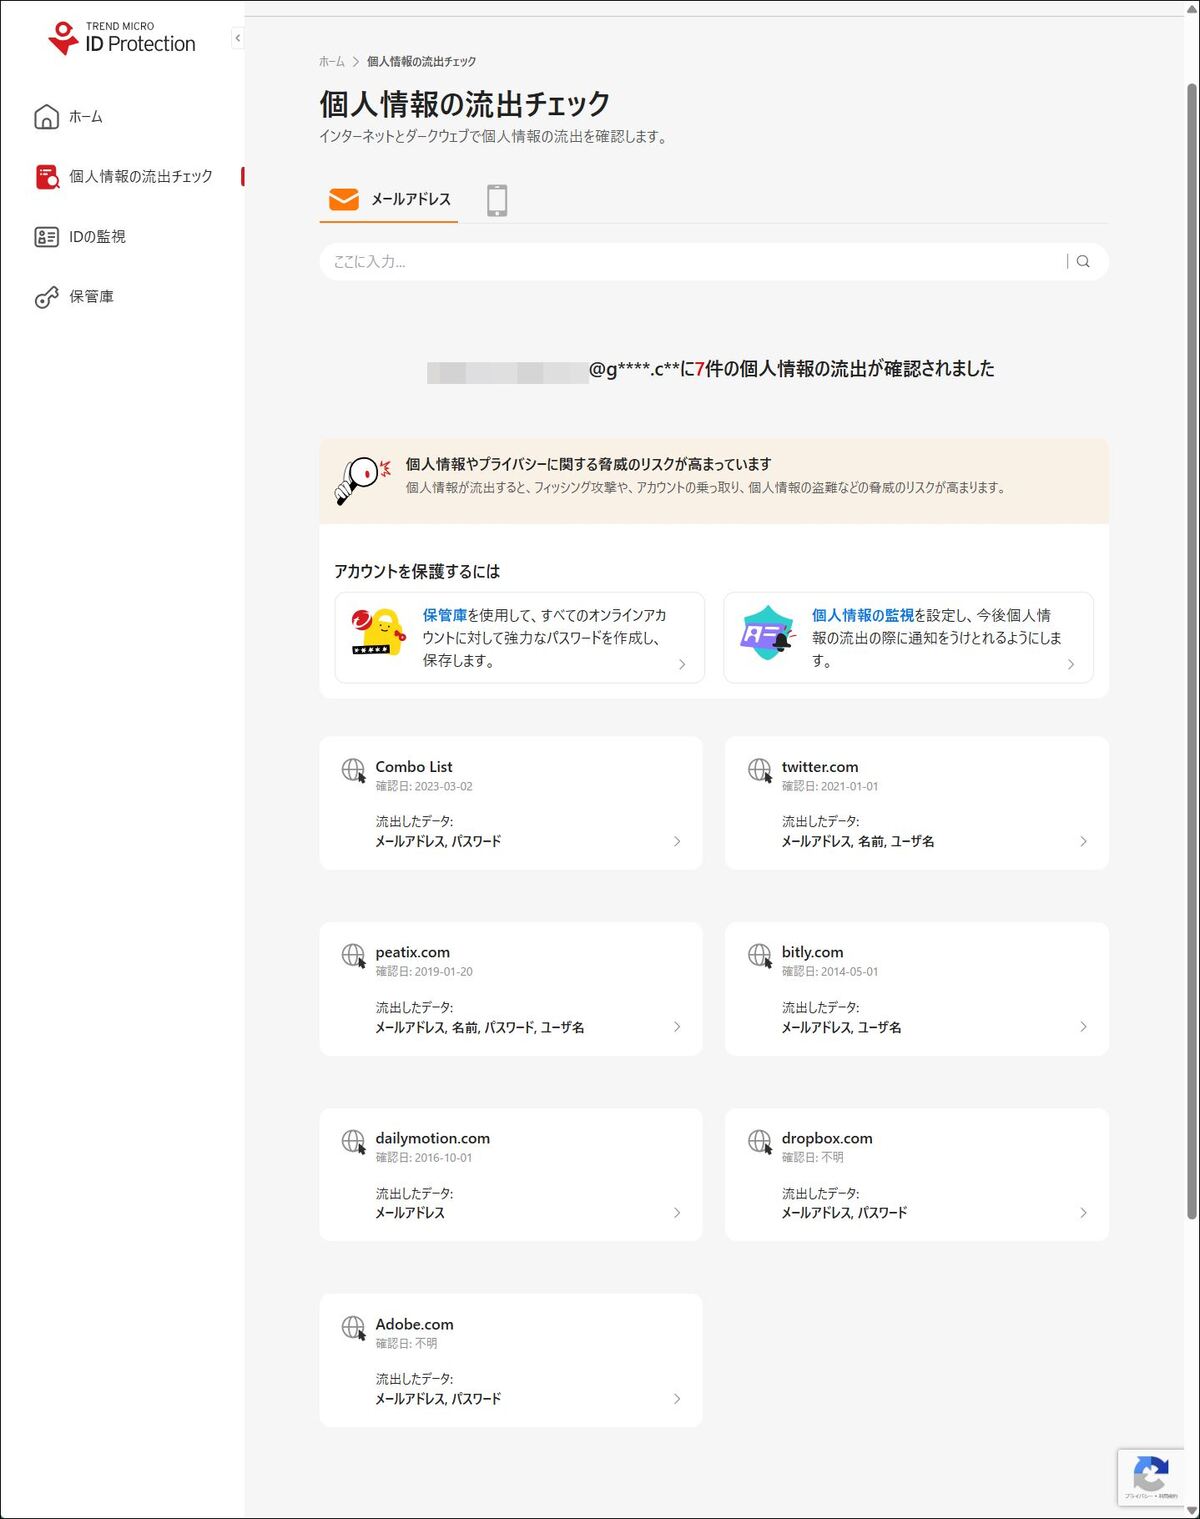1200x1519 pixels.
Task: Open the monitoring card via its chevron
Action: (1071, 664)
